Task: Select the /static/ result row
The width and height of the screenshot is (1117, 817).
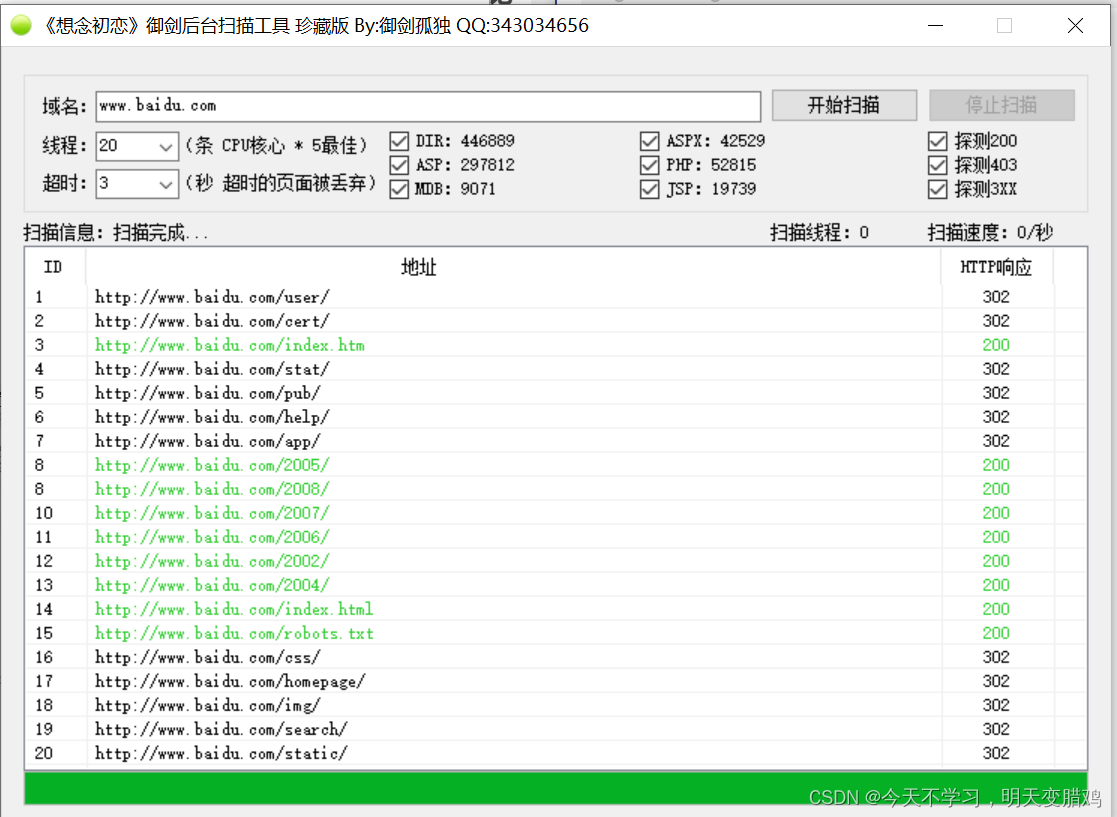Action: (556, 754)
